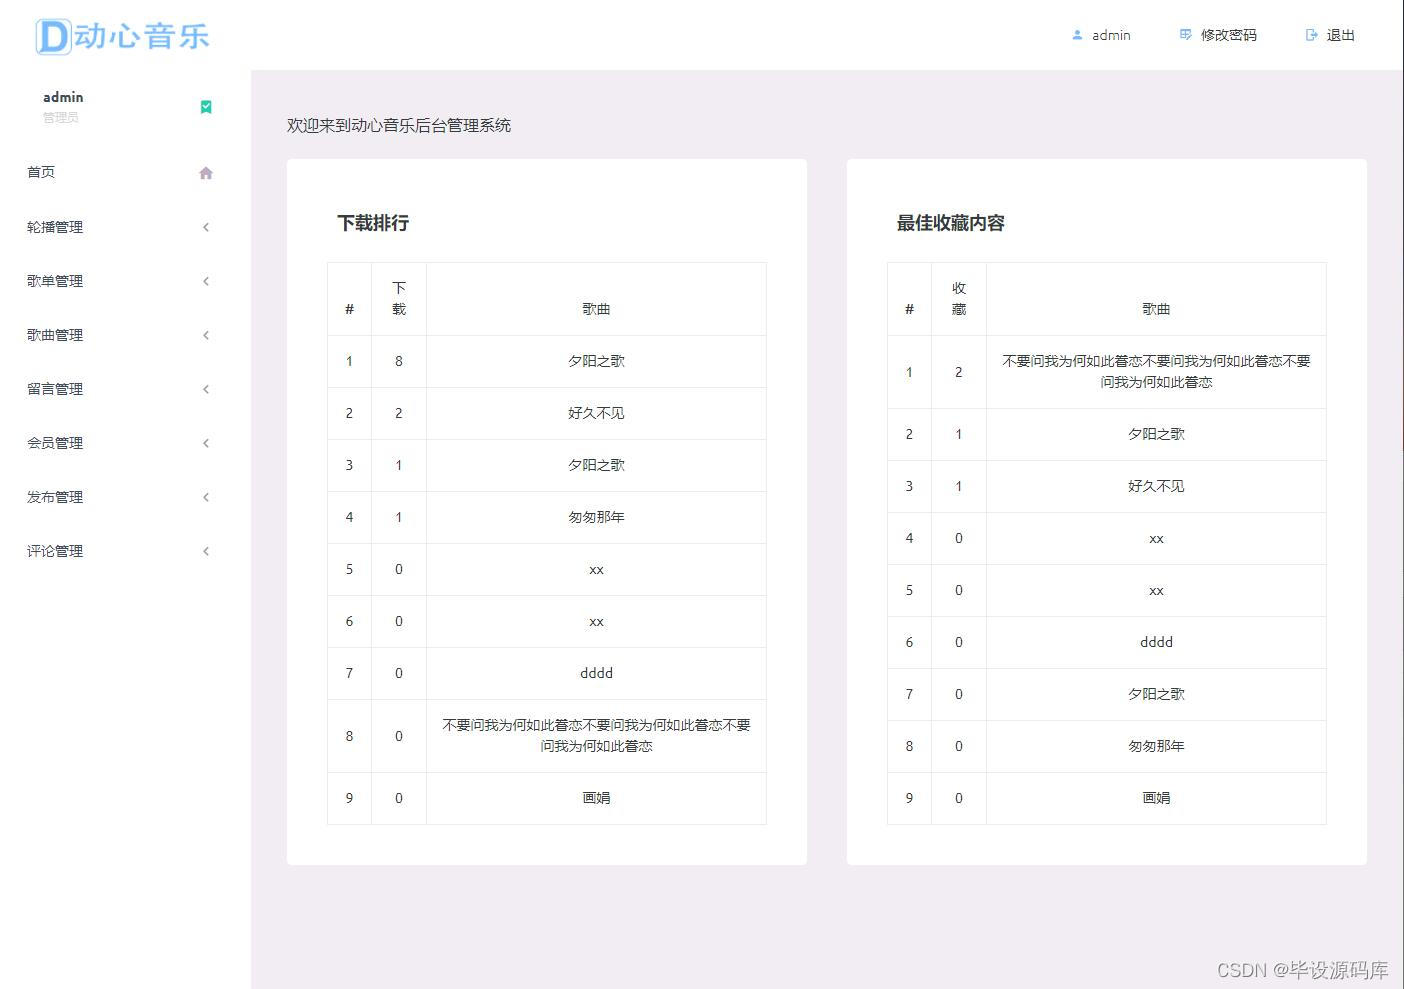The width and height of the screenshot is (1404, 989).
Task: Select 夕阳之歌 in the 下载排行 table
Action: (596, 361)
